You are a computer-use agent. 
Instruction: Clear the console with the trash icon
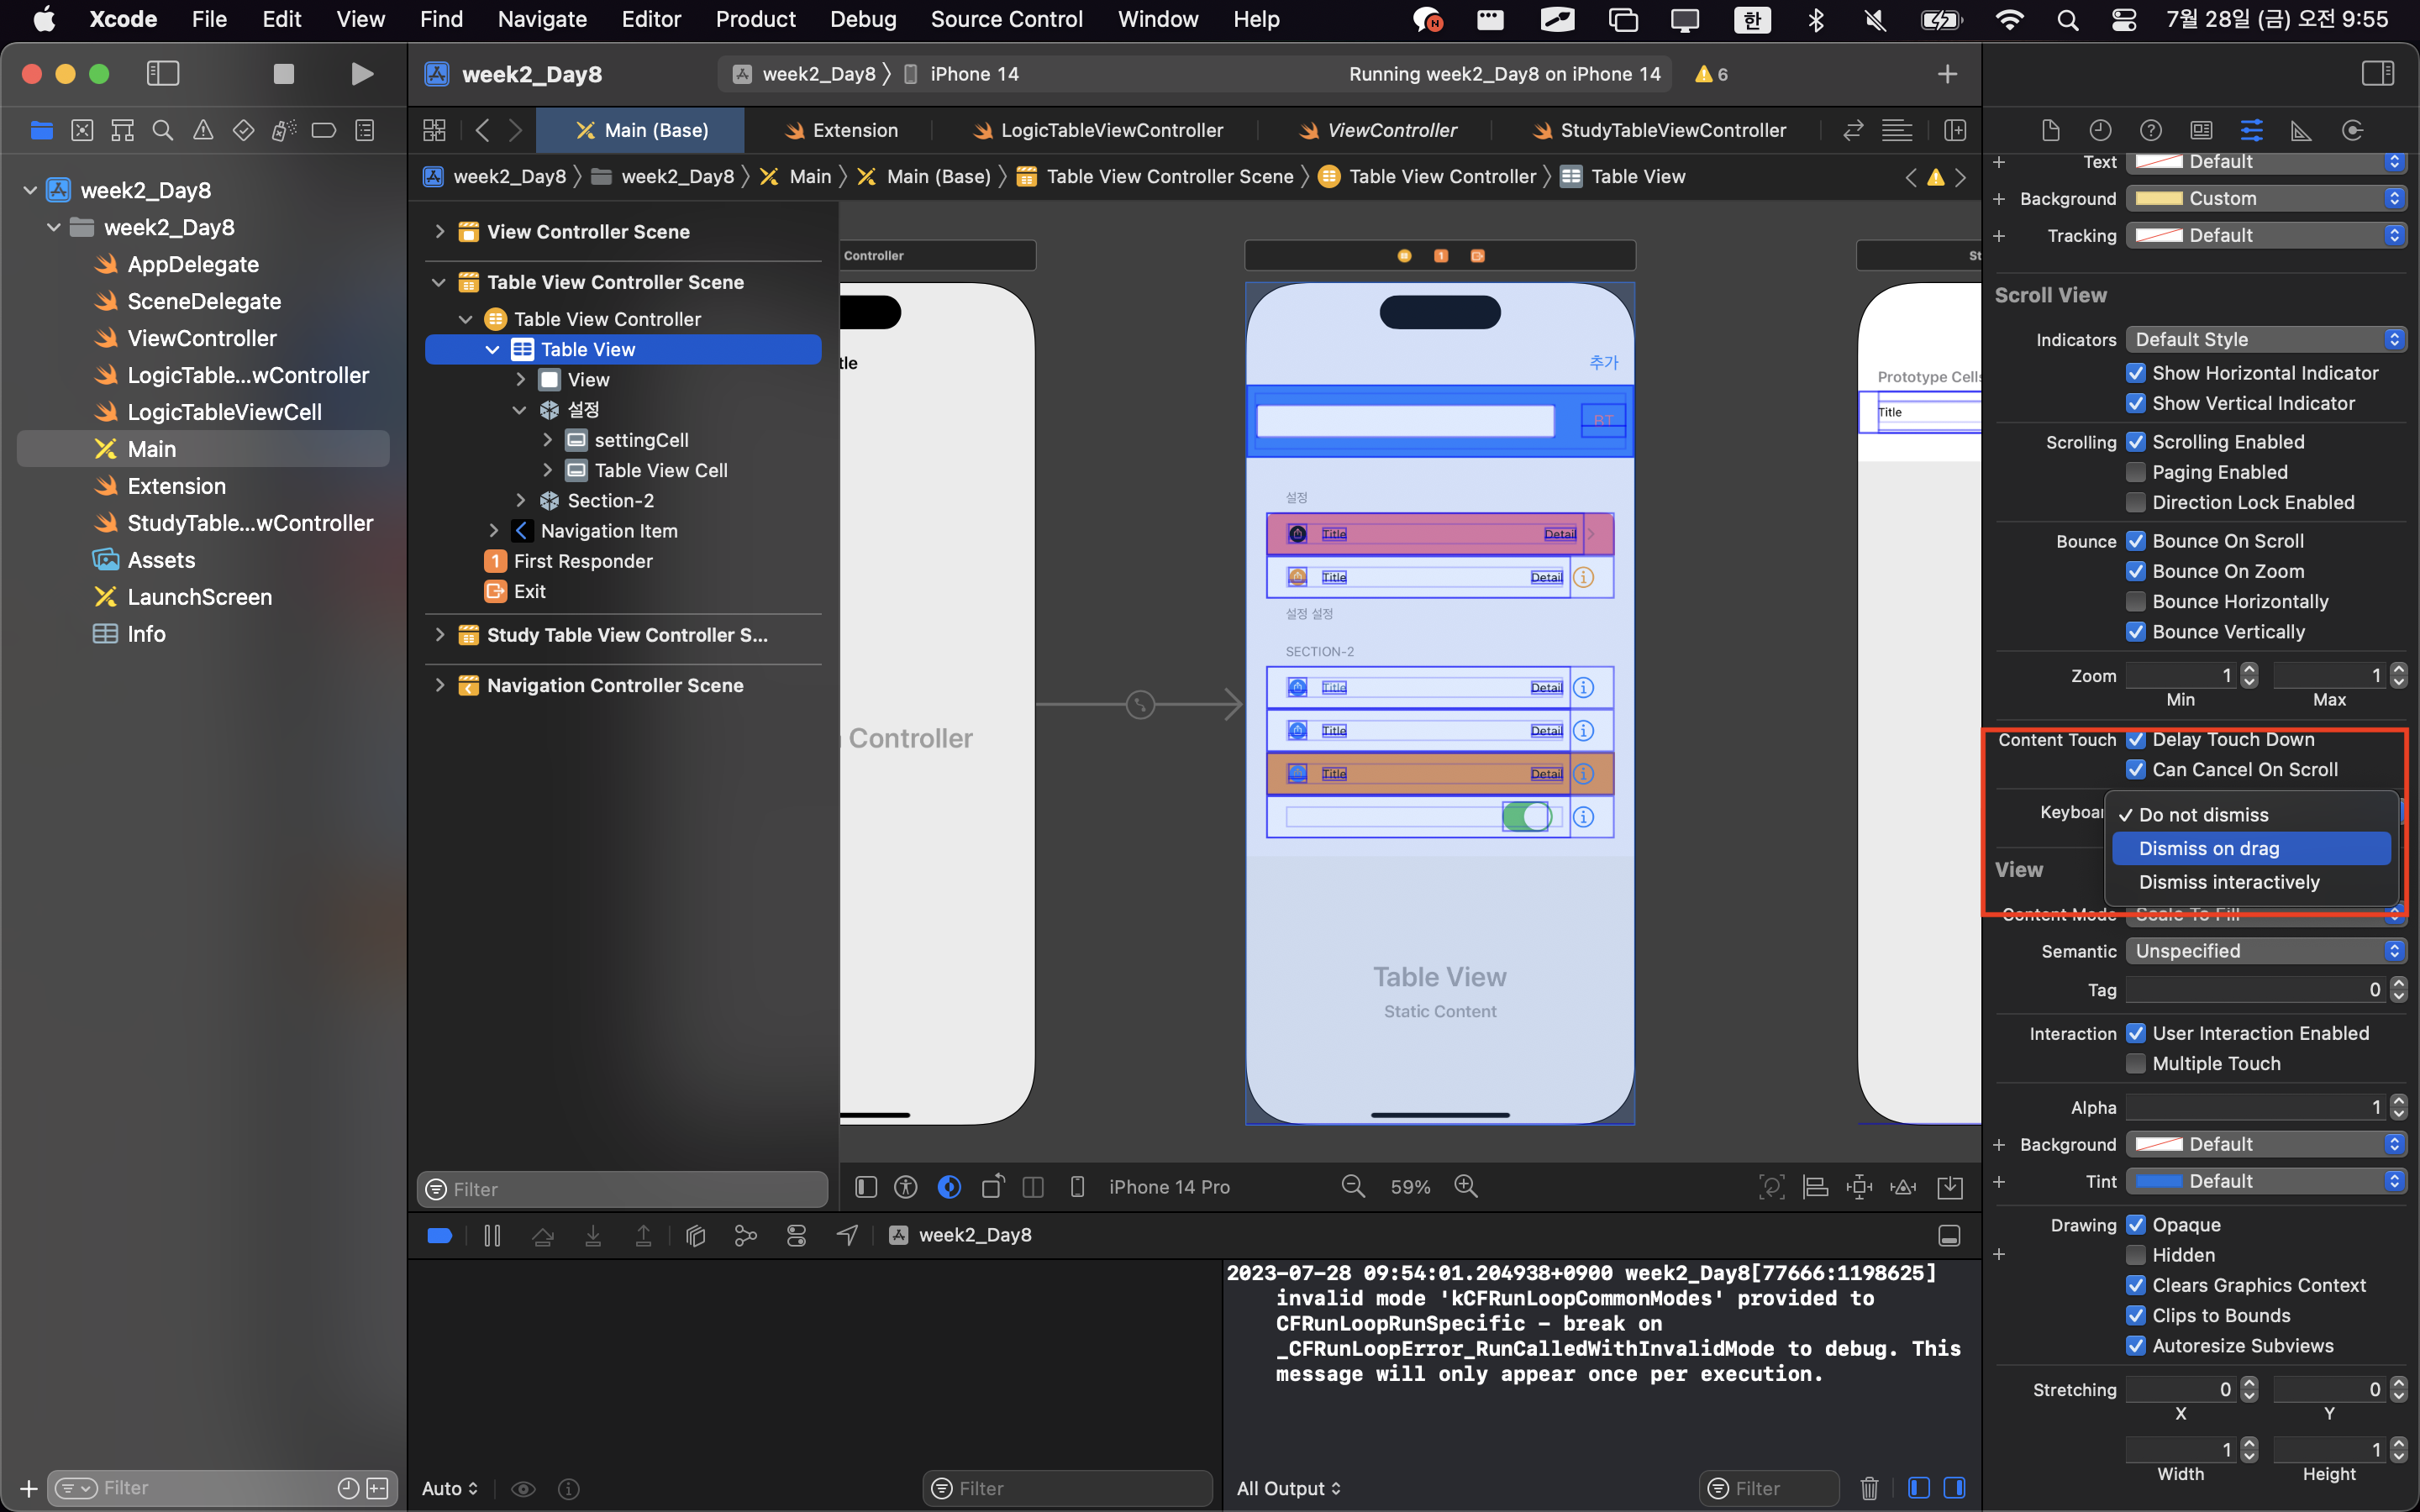tap(1869, 1488)
